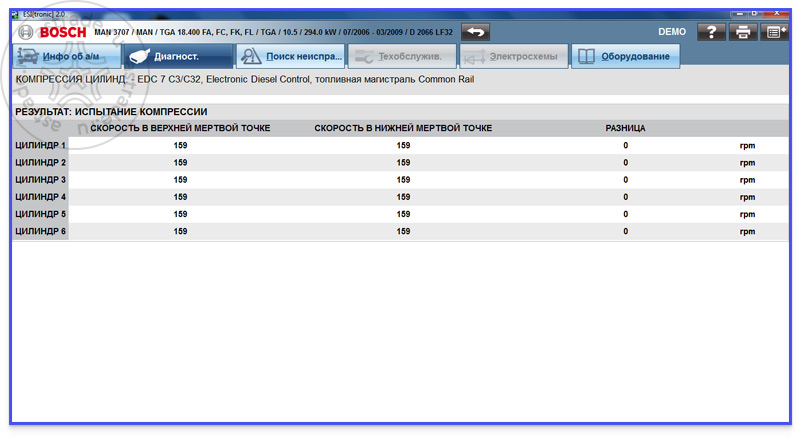Click СКОРОСТЬ В ВЕРХНЕЙ МЕРТВОЙ ТОЧКЕ column header
The width and height of the screenshot is (799, 437).
[180, 128]
